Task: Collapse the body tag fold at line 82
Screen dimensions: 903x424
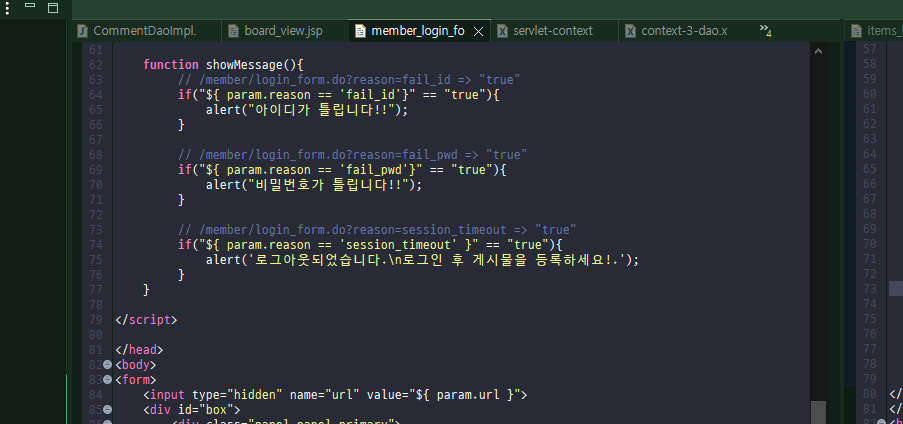Action: 107,365
